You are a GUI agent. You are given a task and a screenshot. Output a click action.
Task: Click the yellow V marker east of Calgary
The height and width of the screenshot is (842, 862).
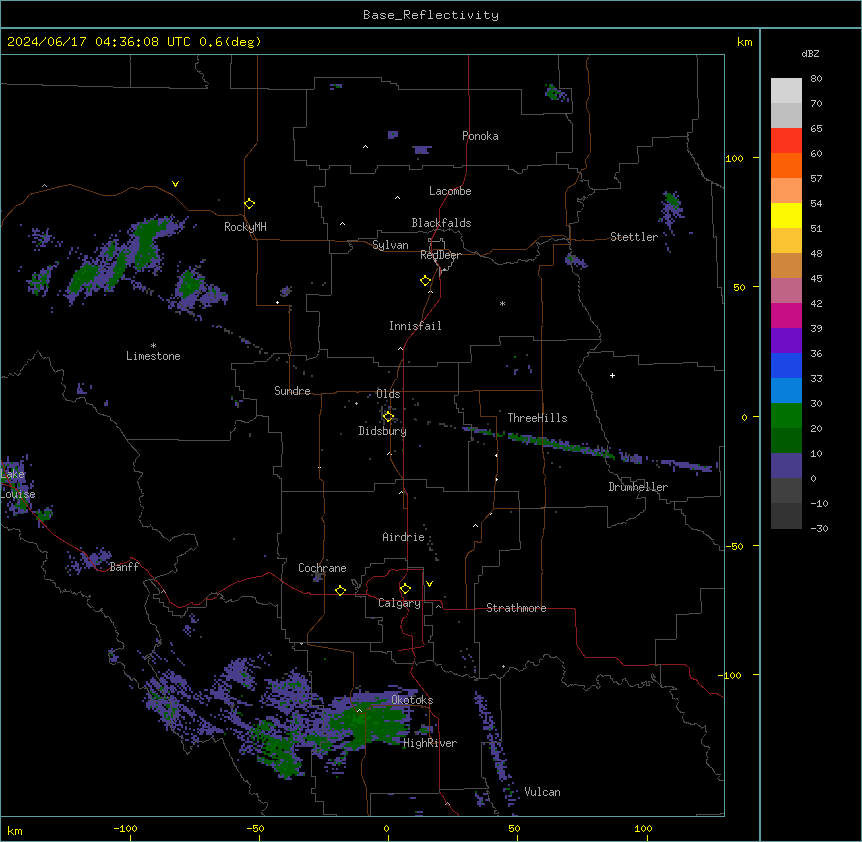click(429, 584)
